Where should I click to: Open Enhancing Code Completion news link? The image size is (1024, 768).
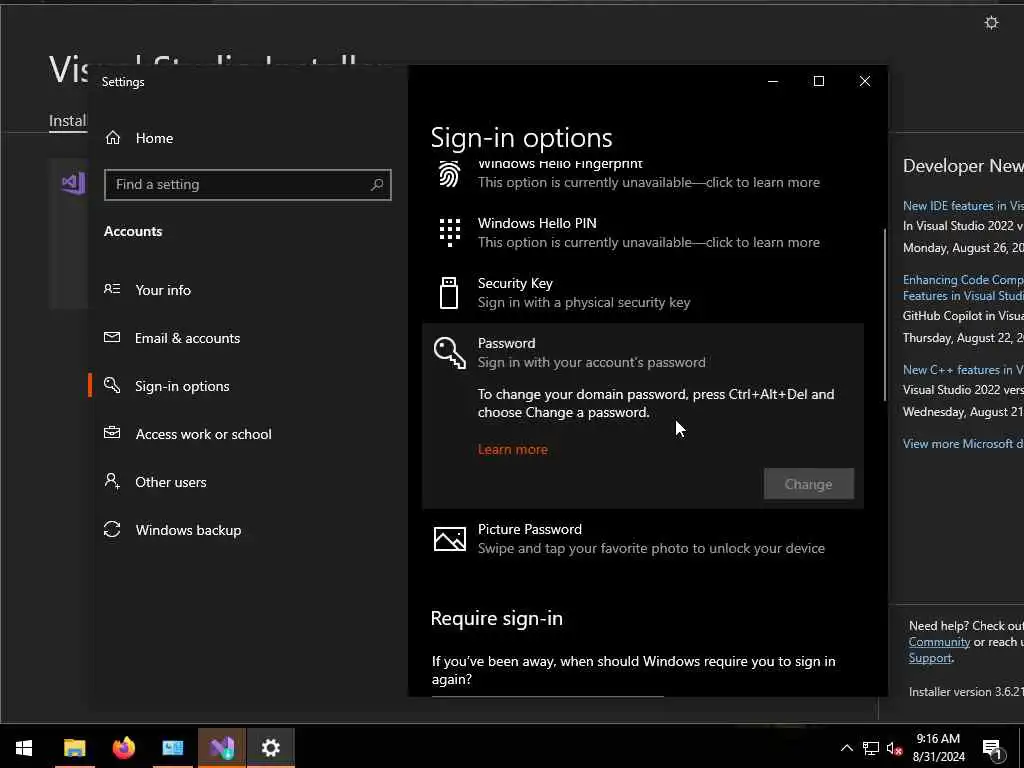point(963,287)
